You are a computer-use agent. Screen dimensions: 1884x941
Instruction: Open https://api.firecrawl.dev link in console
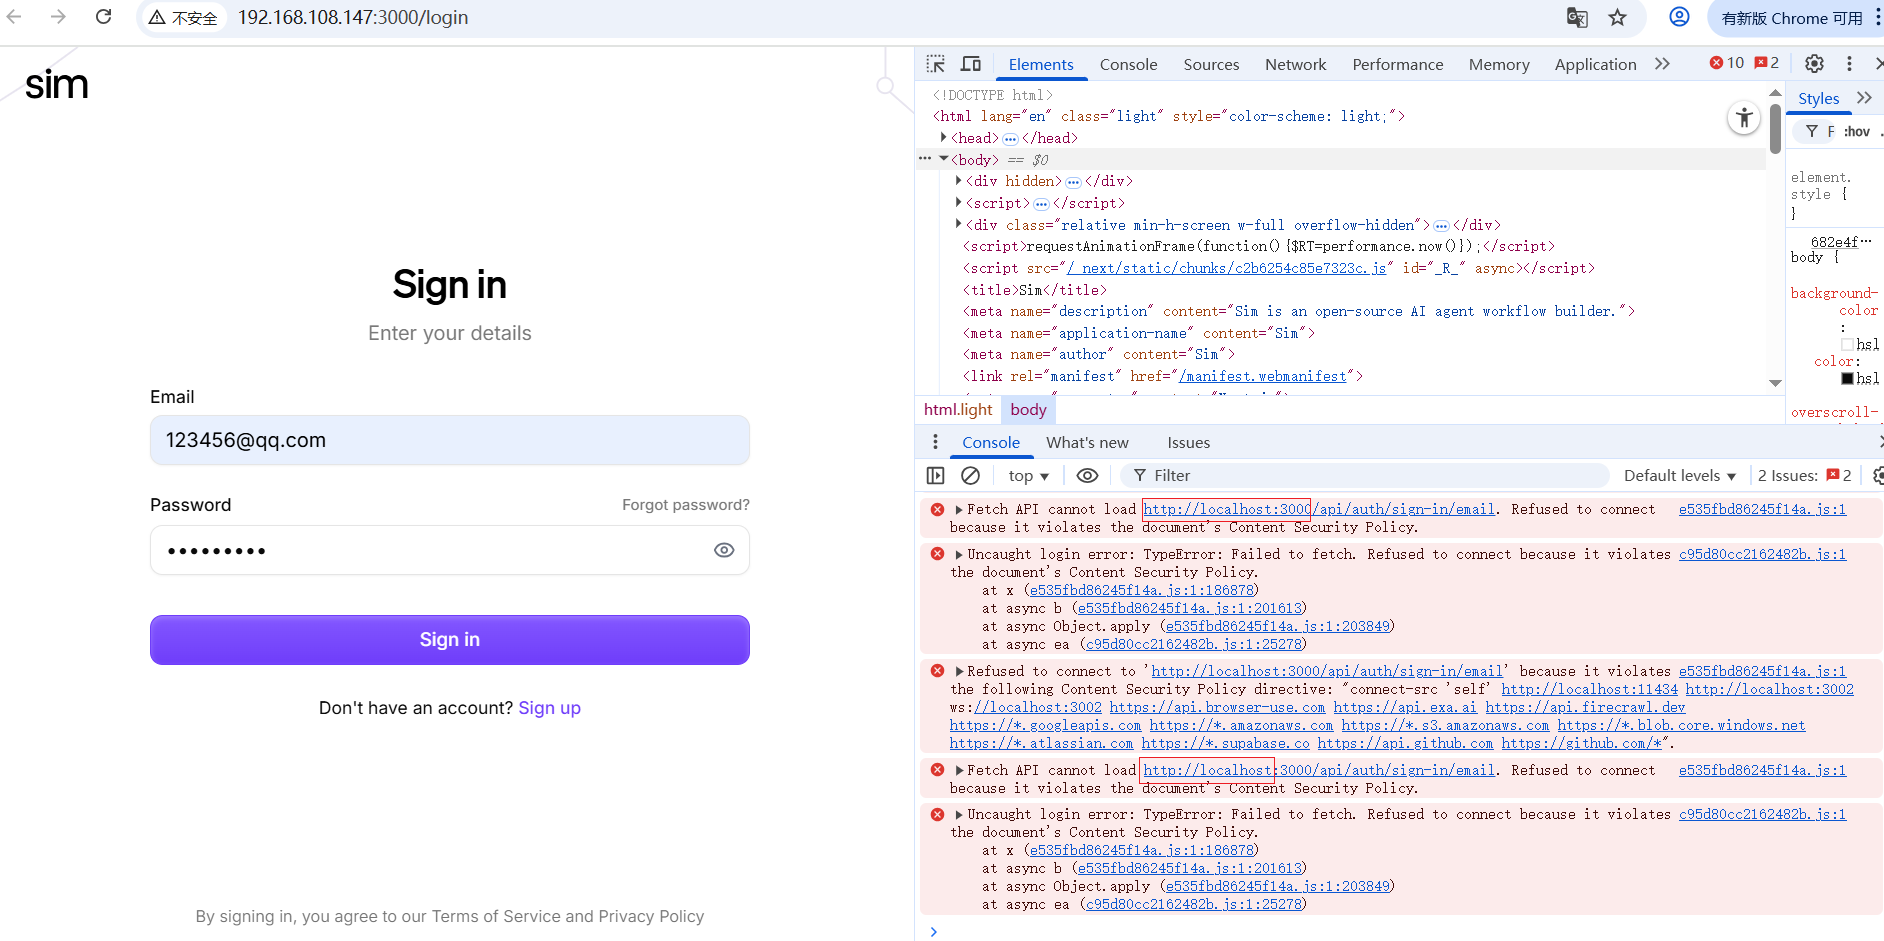click(1585, 707)
